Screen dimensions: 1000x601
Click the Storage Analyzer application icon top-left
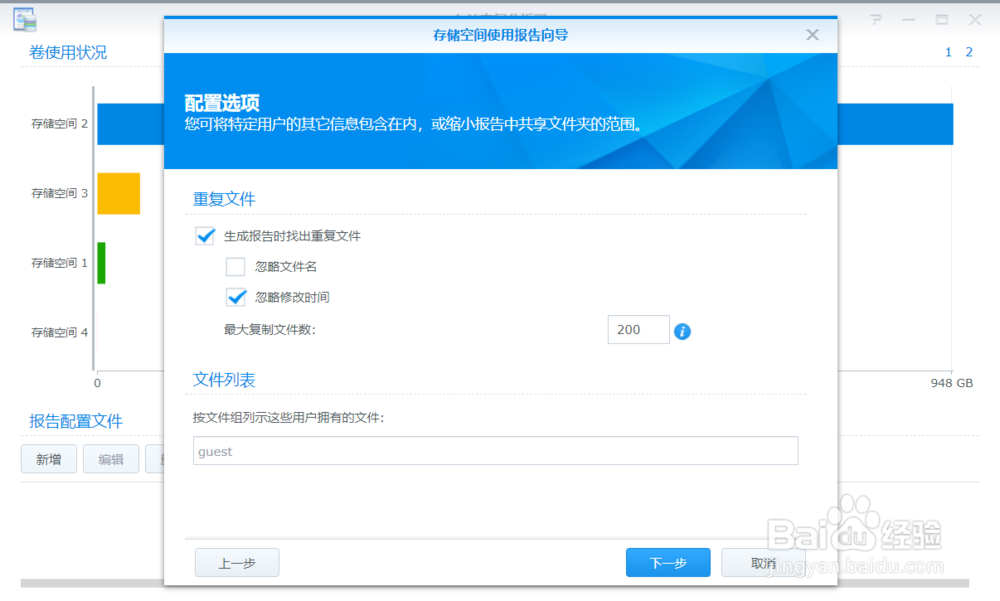[x=27, y=18]
